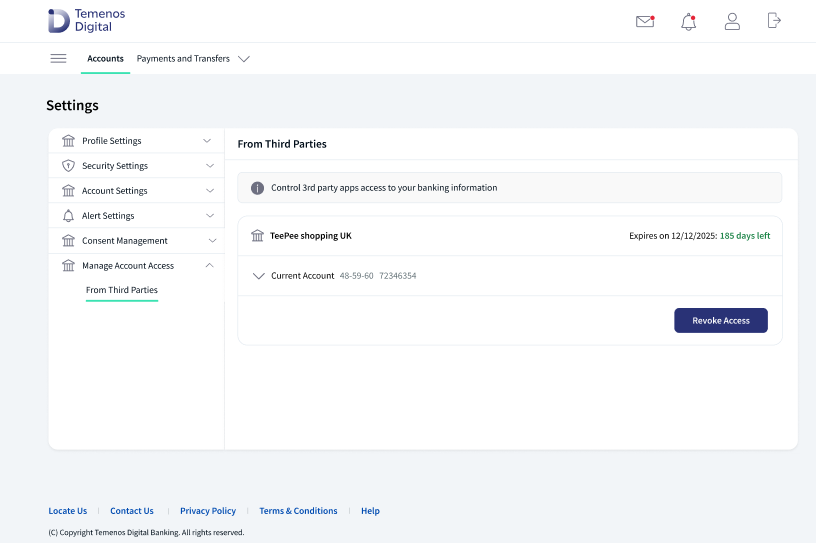The image size is (816, 543).
Task: Click the From Third Parties heading
Action: tap(282, 144)
